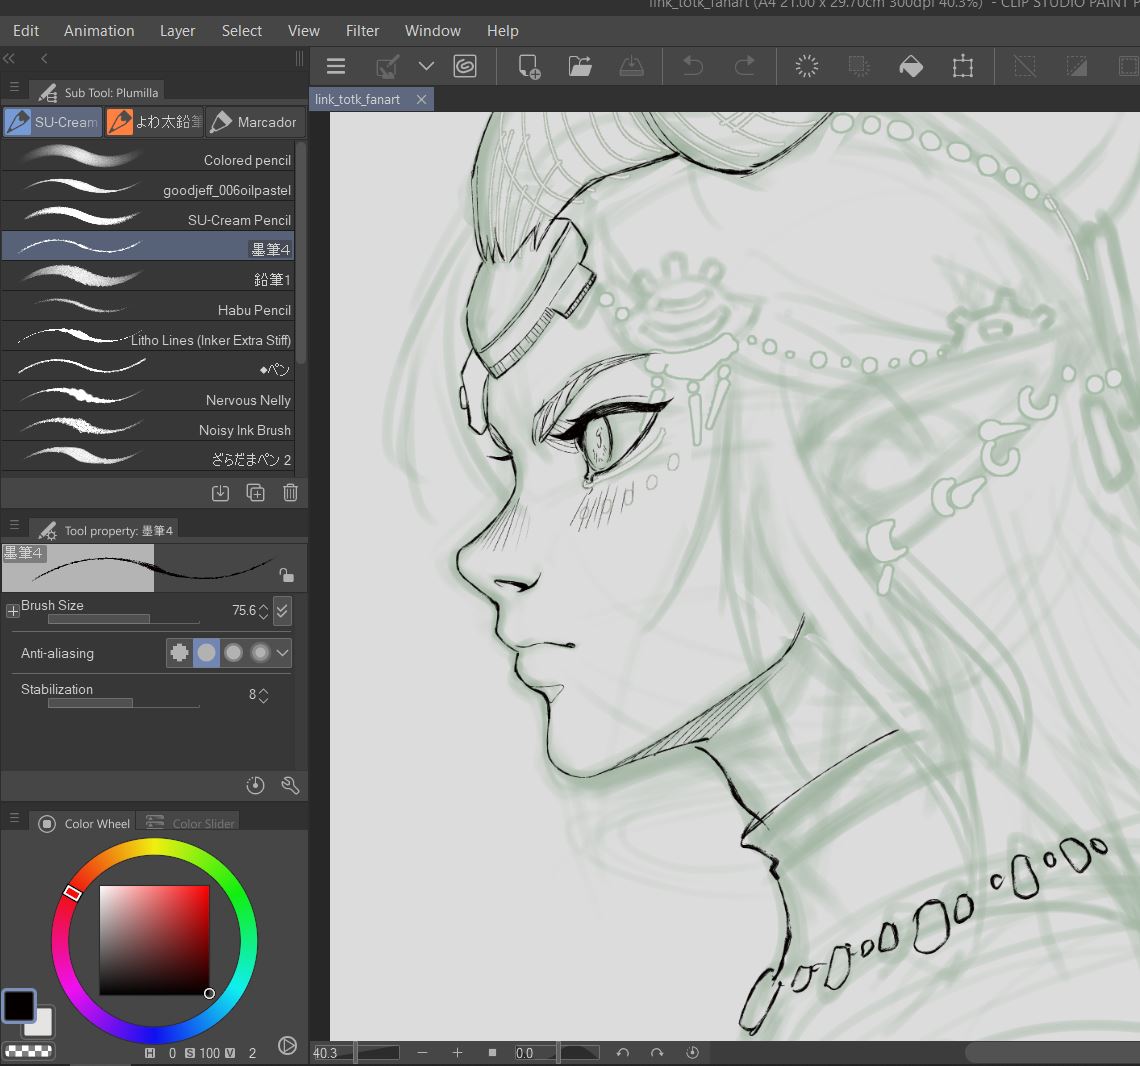This screenshot has width=1140, height=1066.
Task: Click the delete sub tool trash icon
Action: coord(290,493)
